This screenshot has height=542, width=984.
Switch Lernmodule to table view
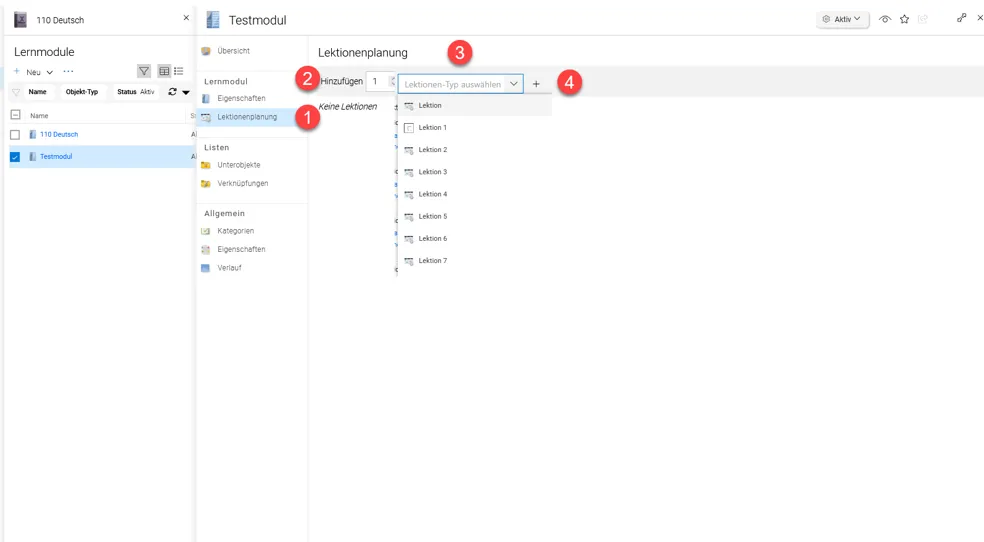tap(164, 71)
